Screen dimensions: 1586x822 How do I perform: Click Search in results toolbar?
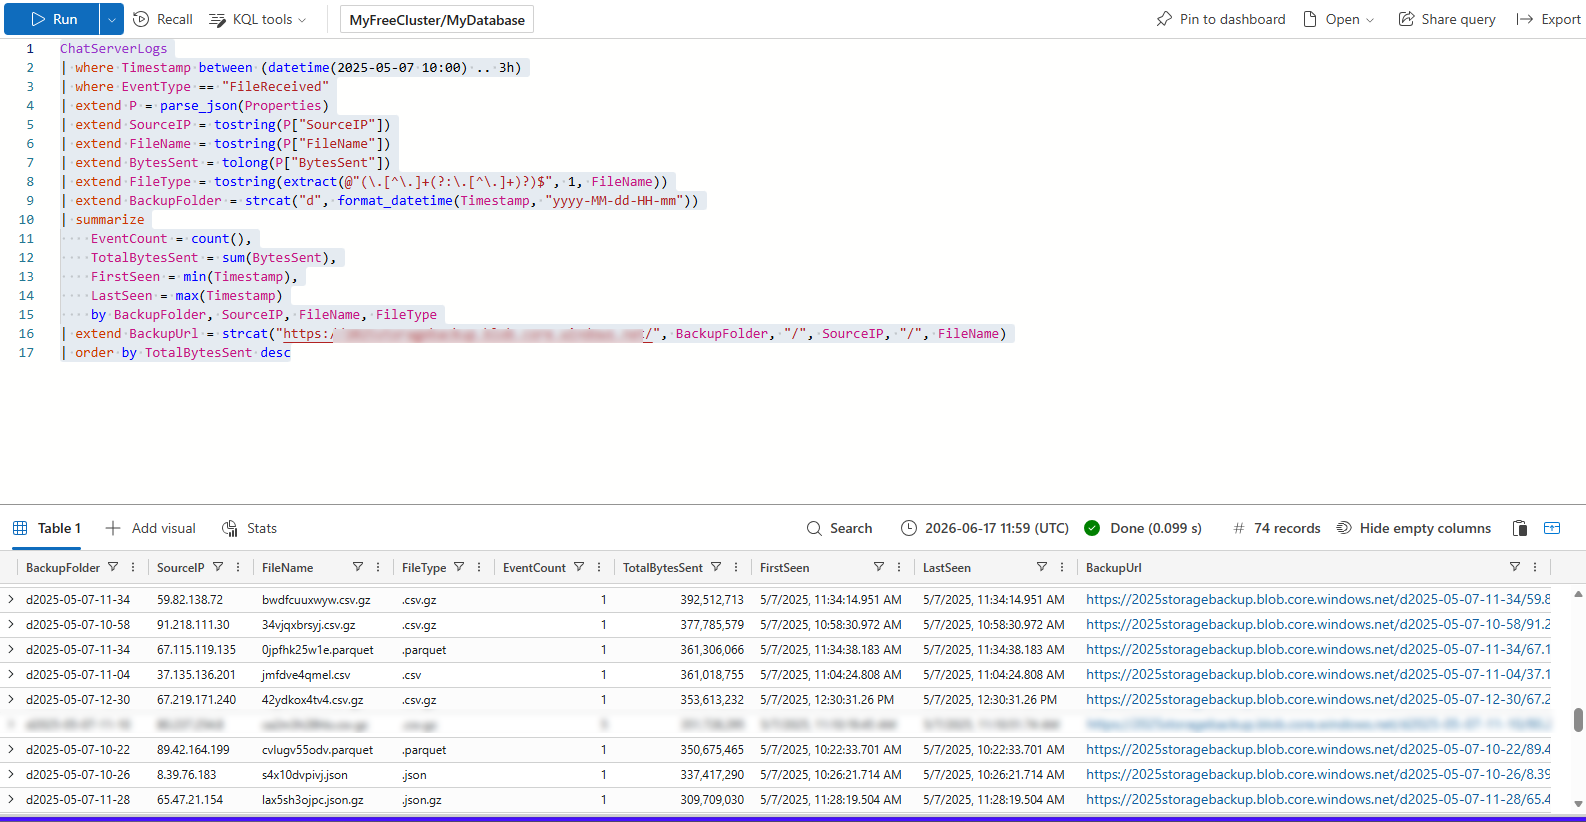pyautogui.click(x=840, y=528)
